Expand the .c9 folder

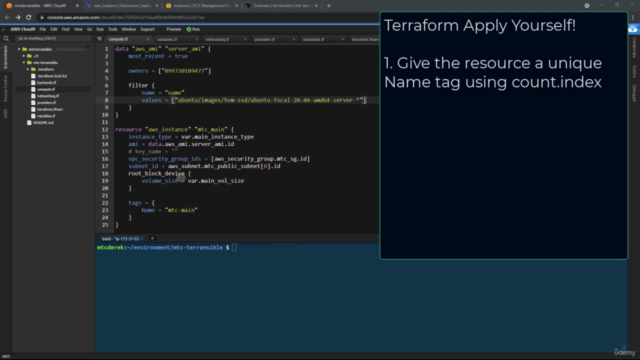pos(24,56)
